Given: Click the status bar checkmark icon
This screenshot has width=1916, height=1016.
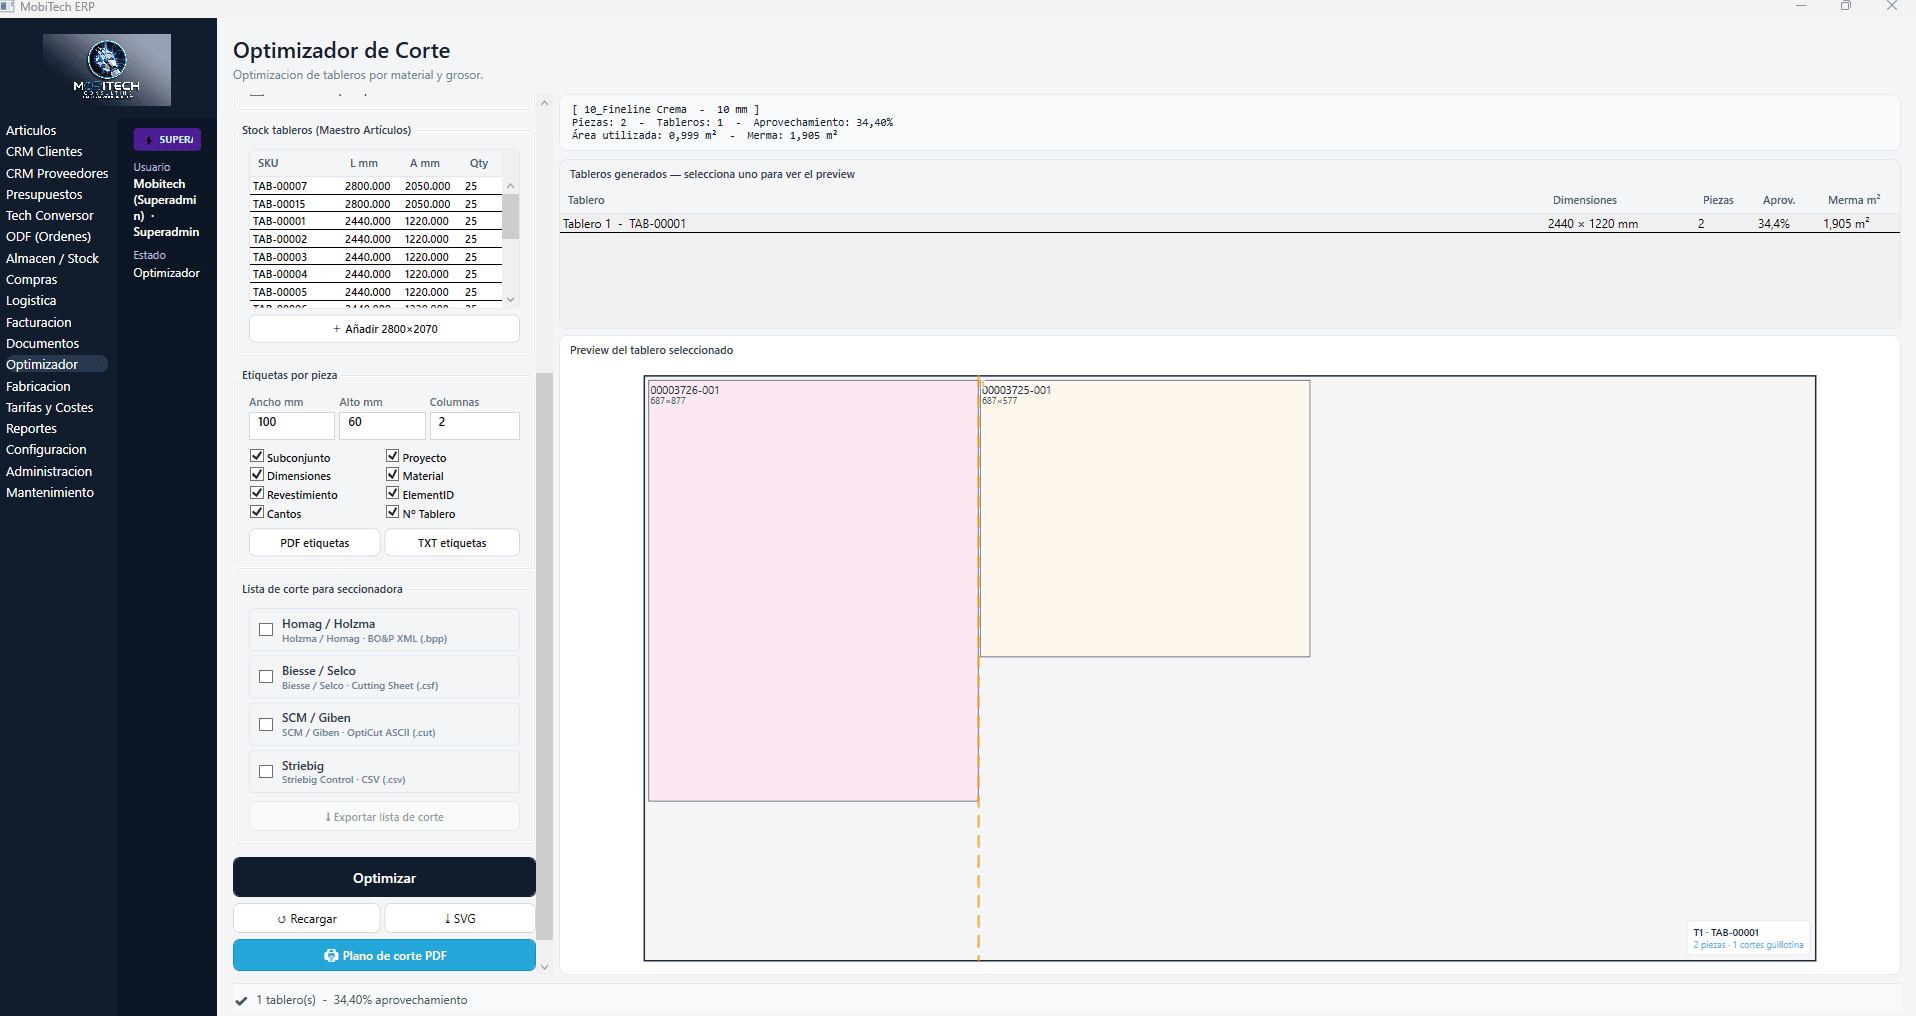Looking at the screenshot, I should [241, 1000].
